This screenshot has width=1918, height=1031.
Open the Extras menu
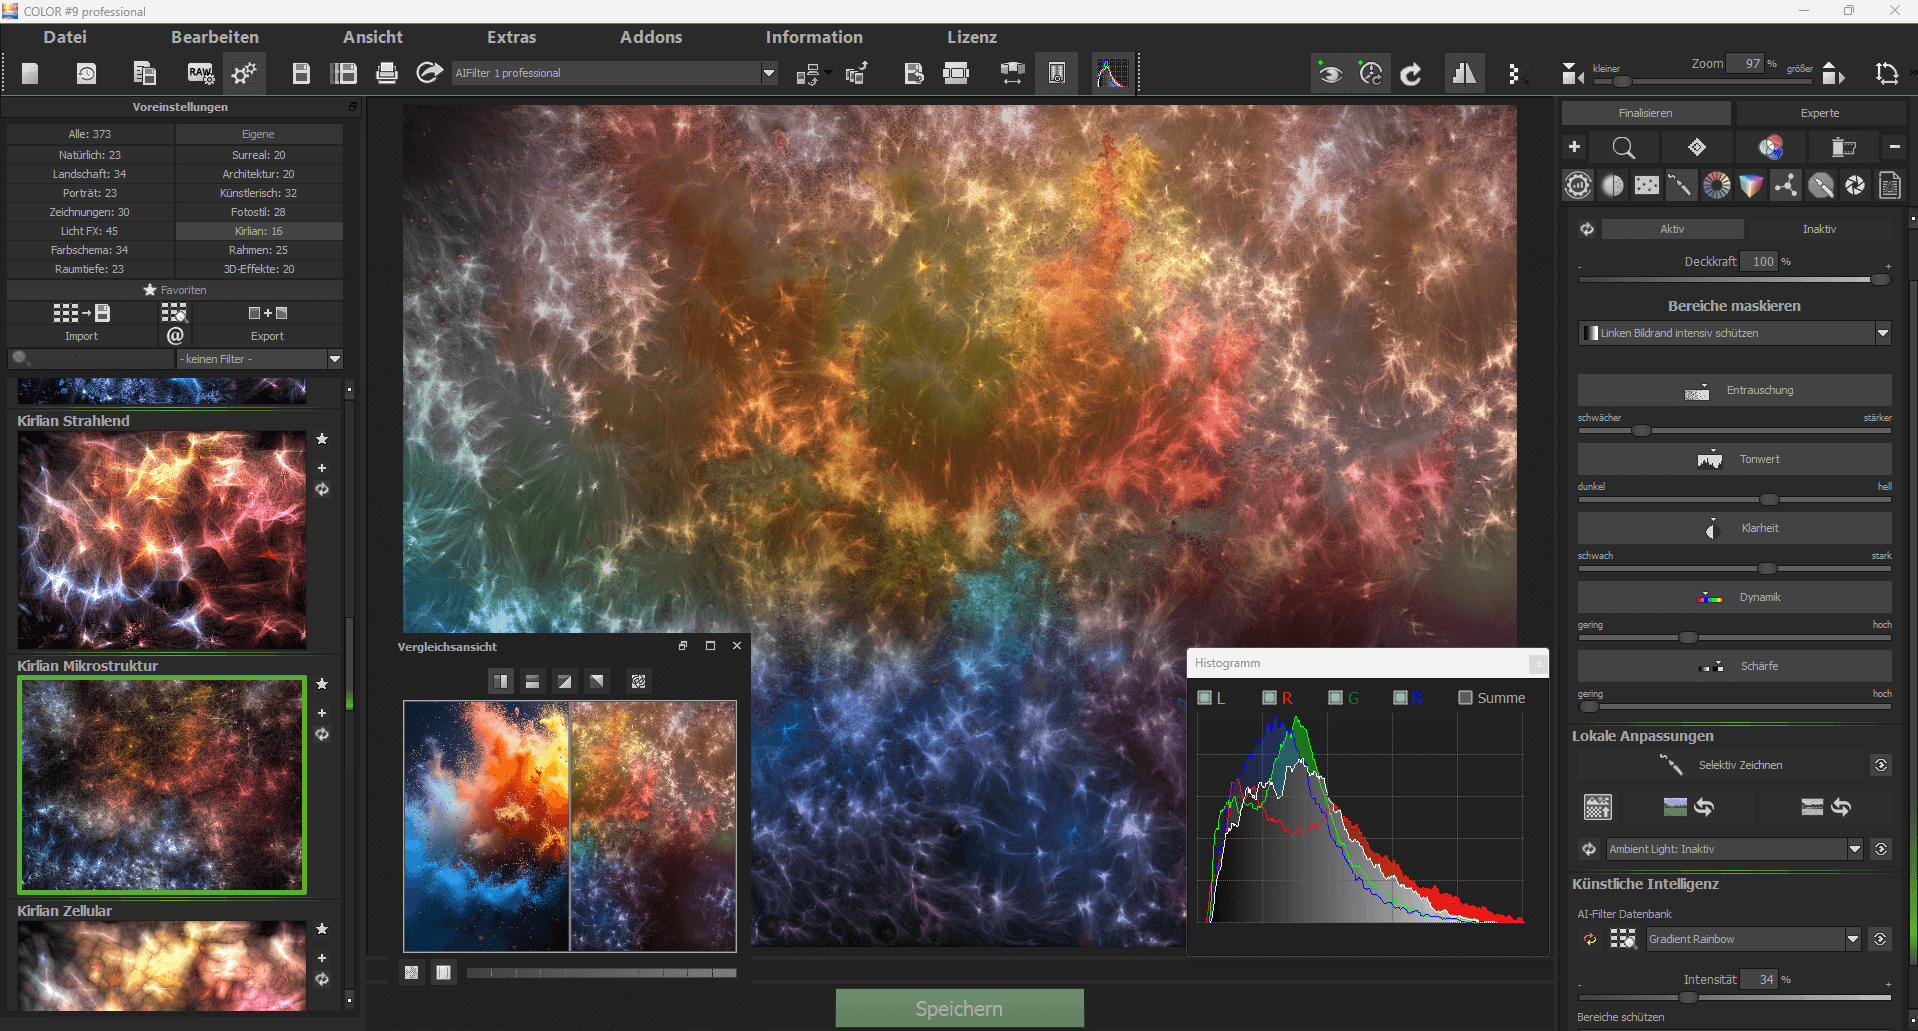click(512, 37)
